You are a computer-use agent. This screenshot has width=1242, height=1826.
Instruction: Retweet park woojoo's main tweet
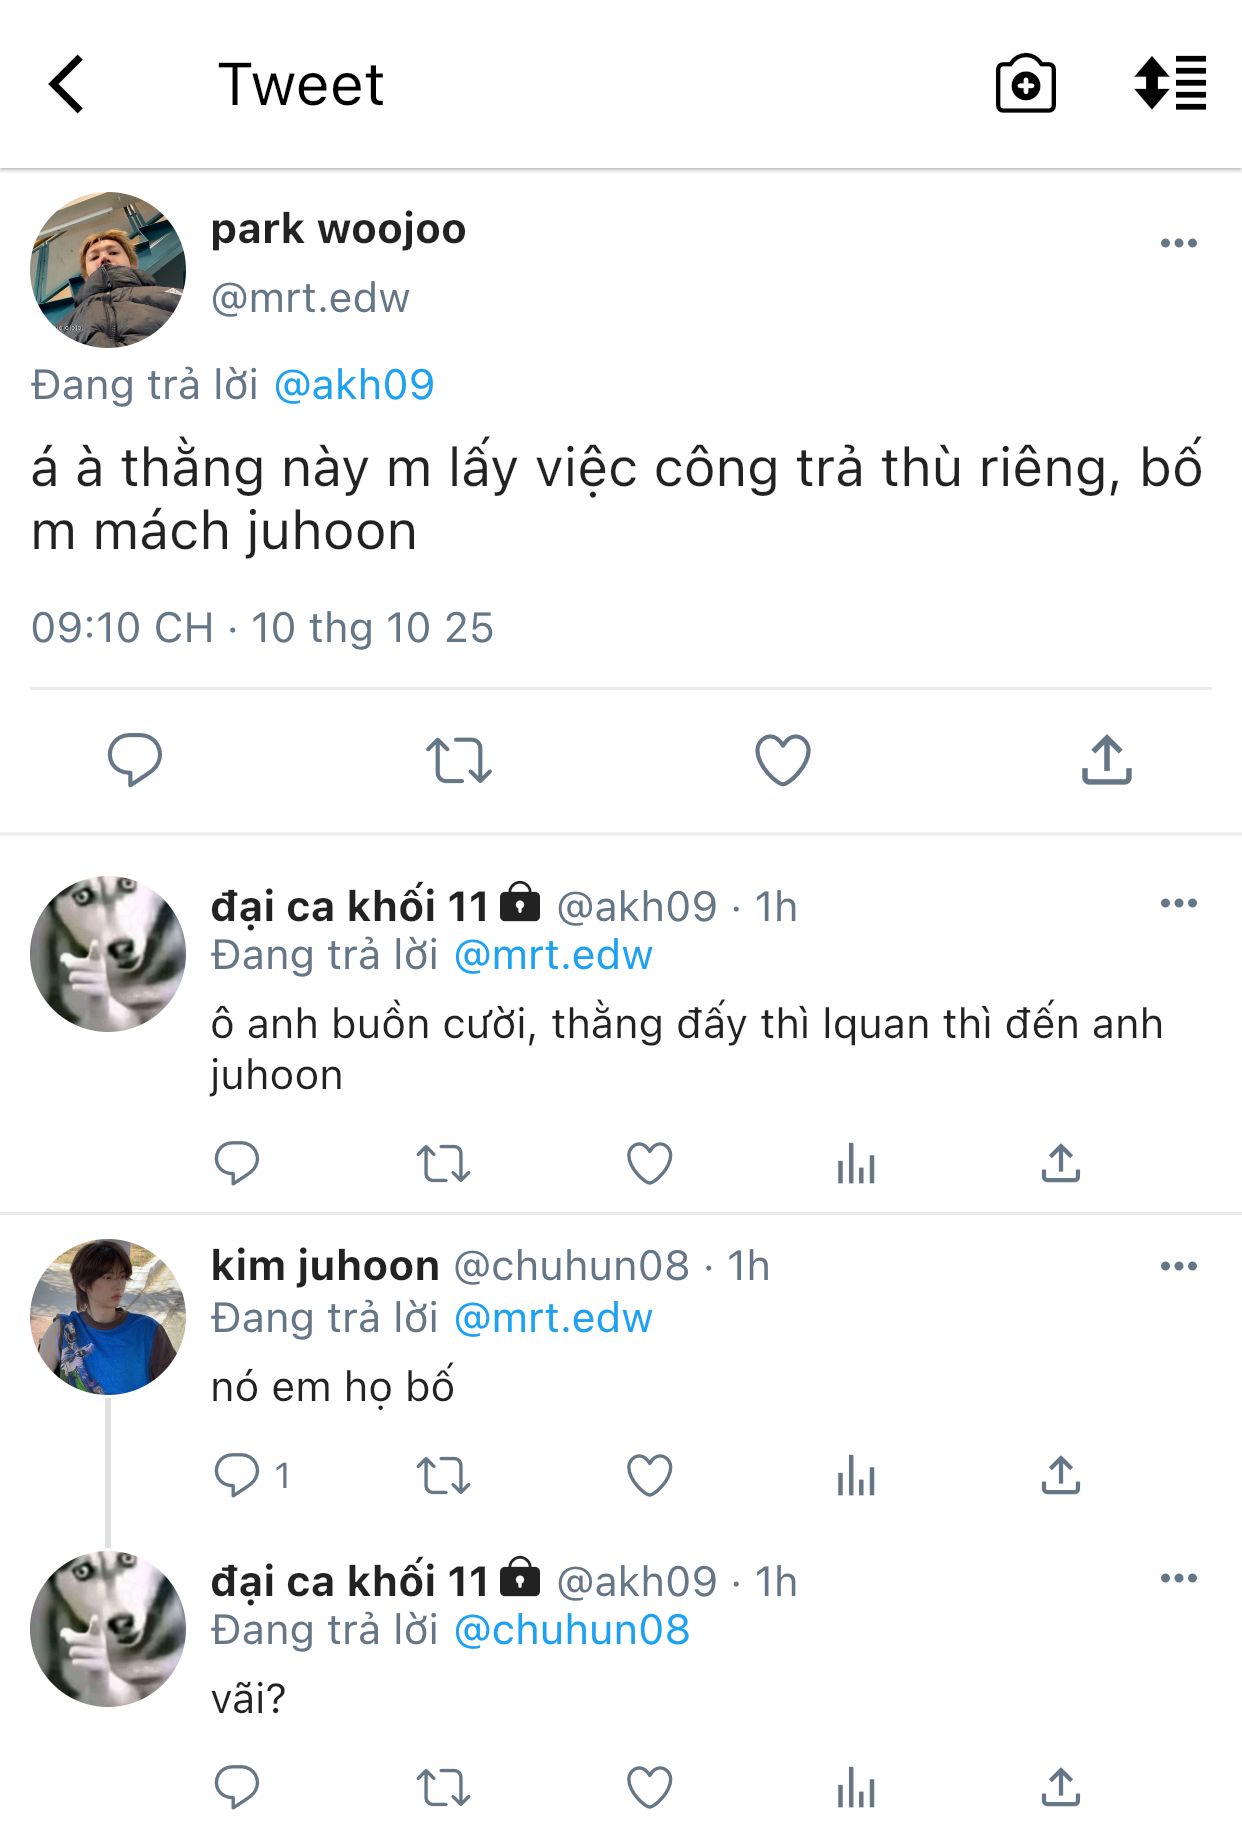pos(458,760)
